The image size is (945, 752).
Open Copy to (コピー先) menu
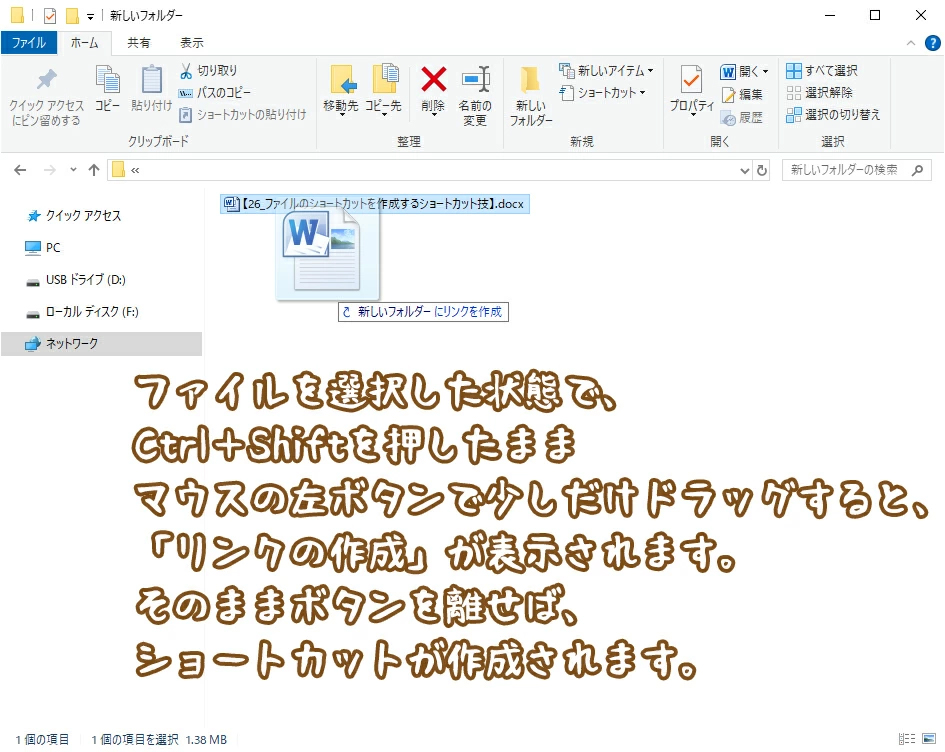383,89
